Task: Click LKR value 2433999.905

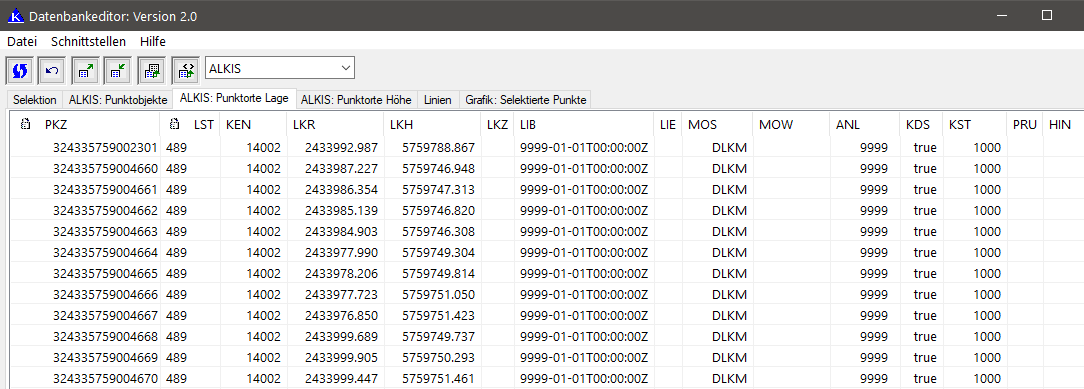Action: (342, 357)
